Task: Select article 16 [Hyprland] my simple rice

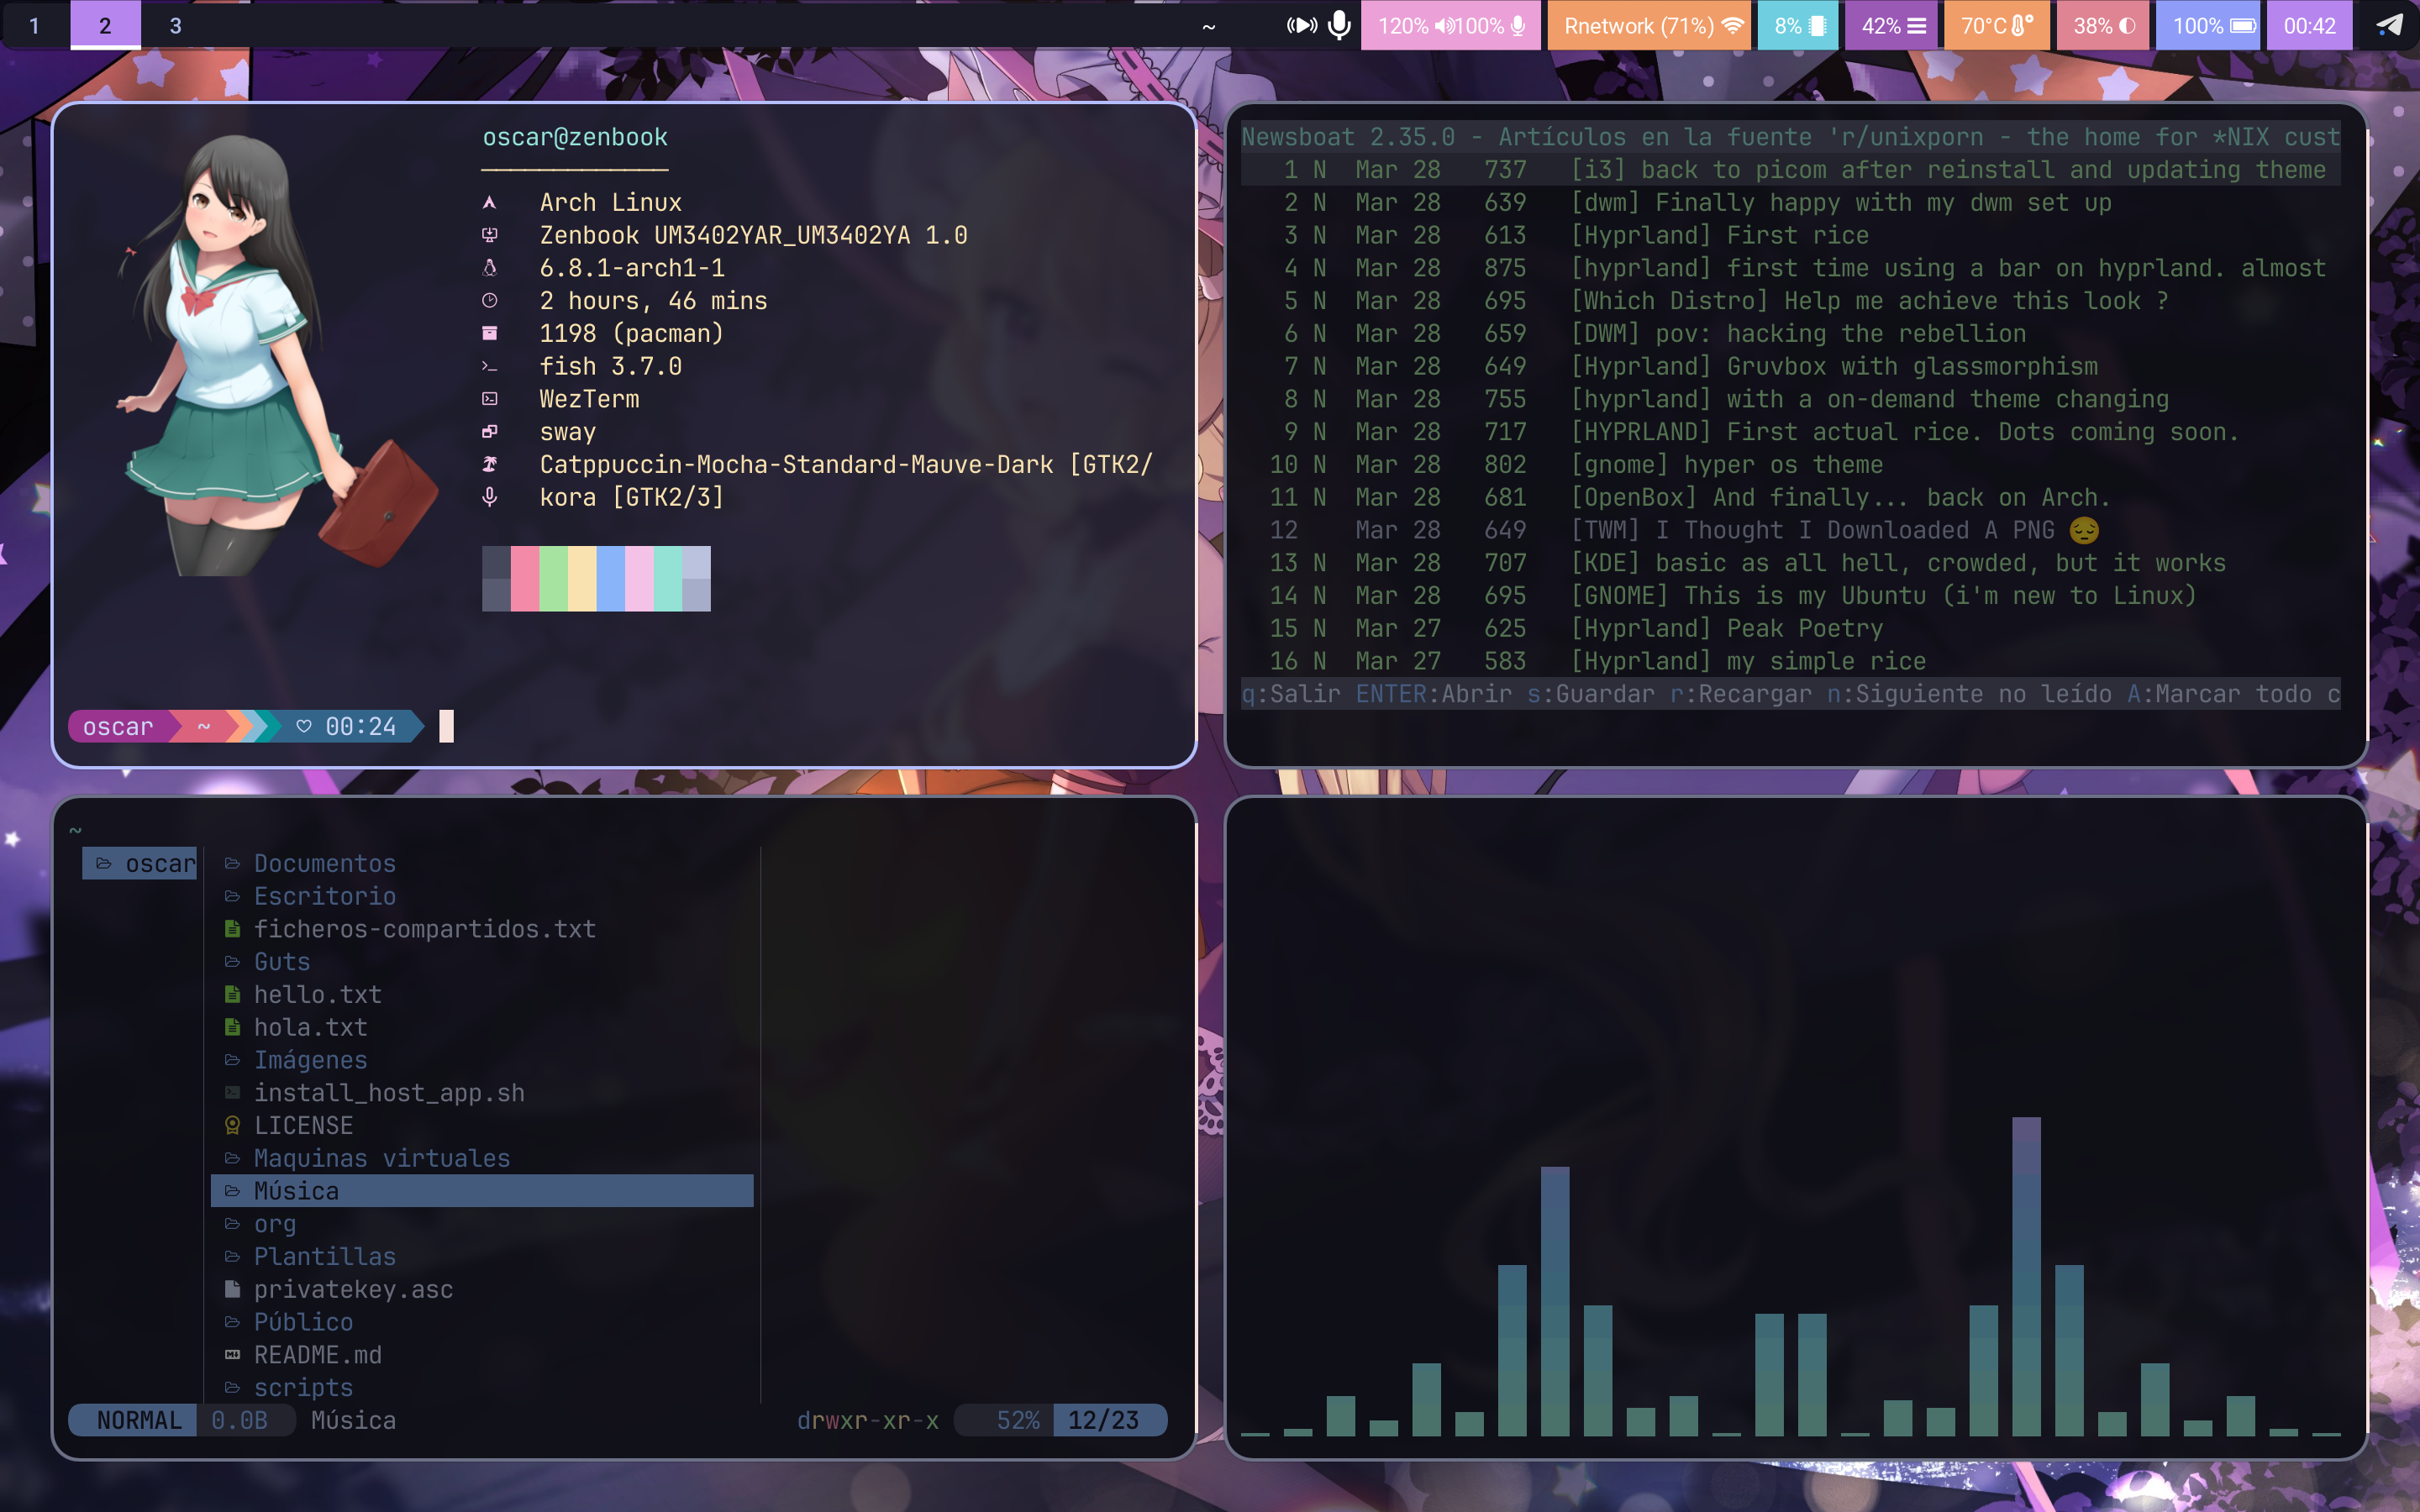Action: pos(1790,661)
